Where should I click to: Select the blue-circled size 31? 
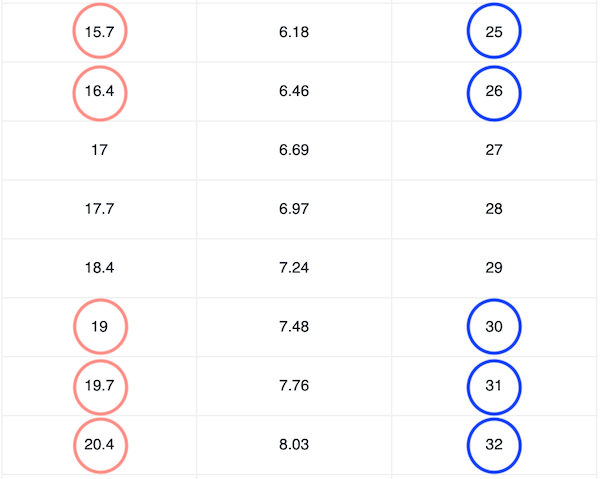pyautogui.click(x=494, y=386)
